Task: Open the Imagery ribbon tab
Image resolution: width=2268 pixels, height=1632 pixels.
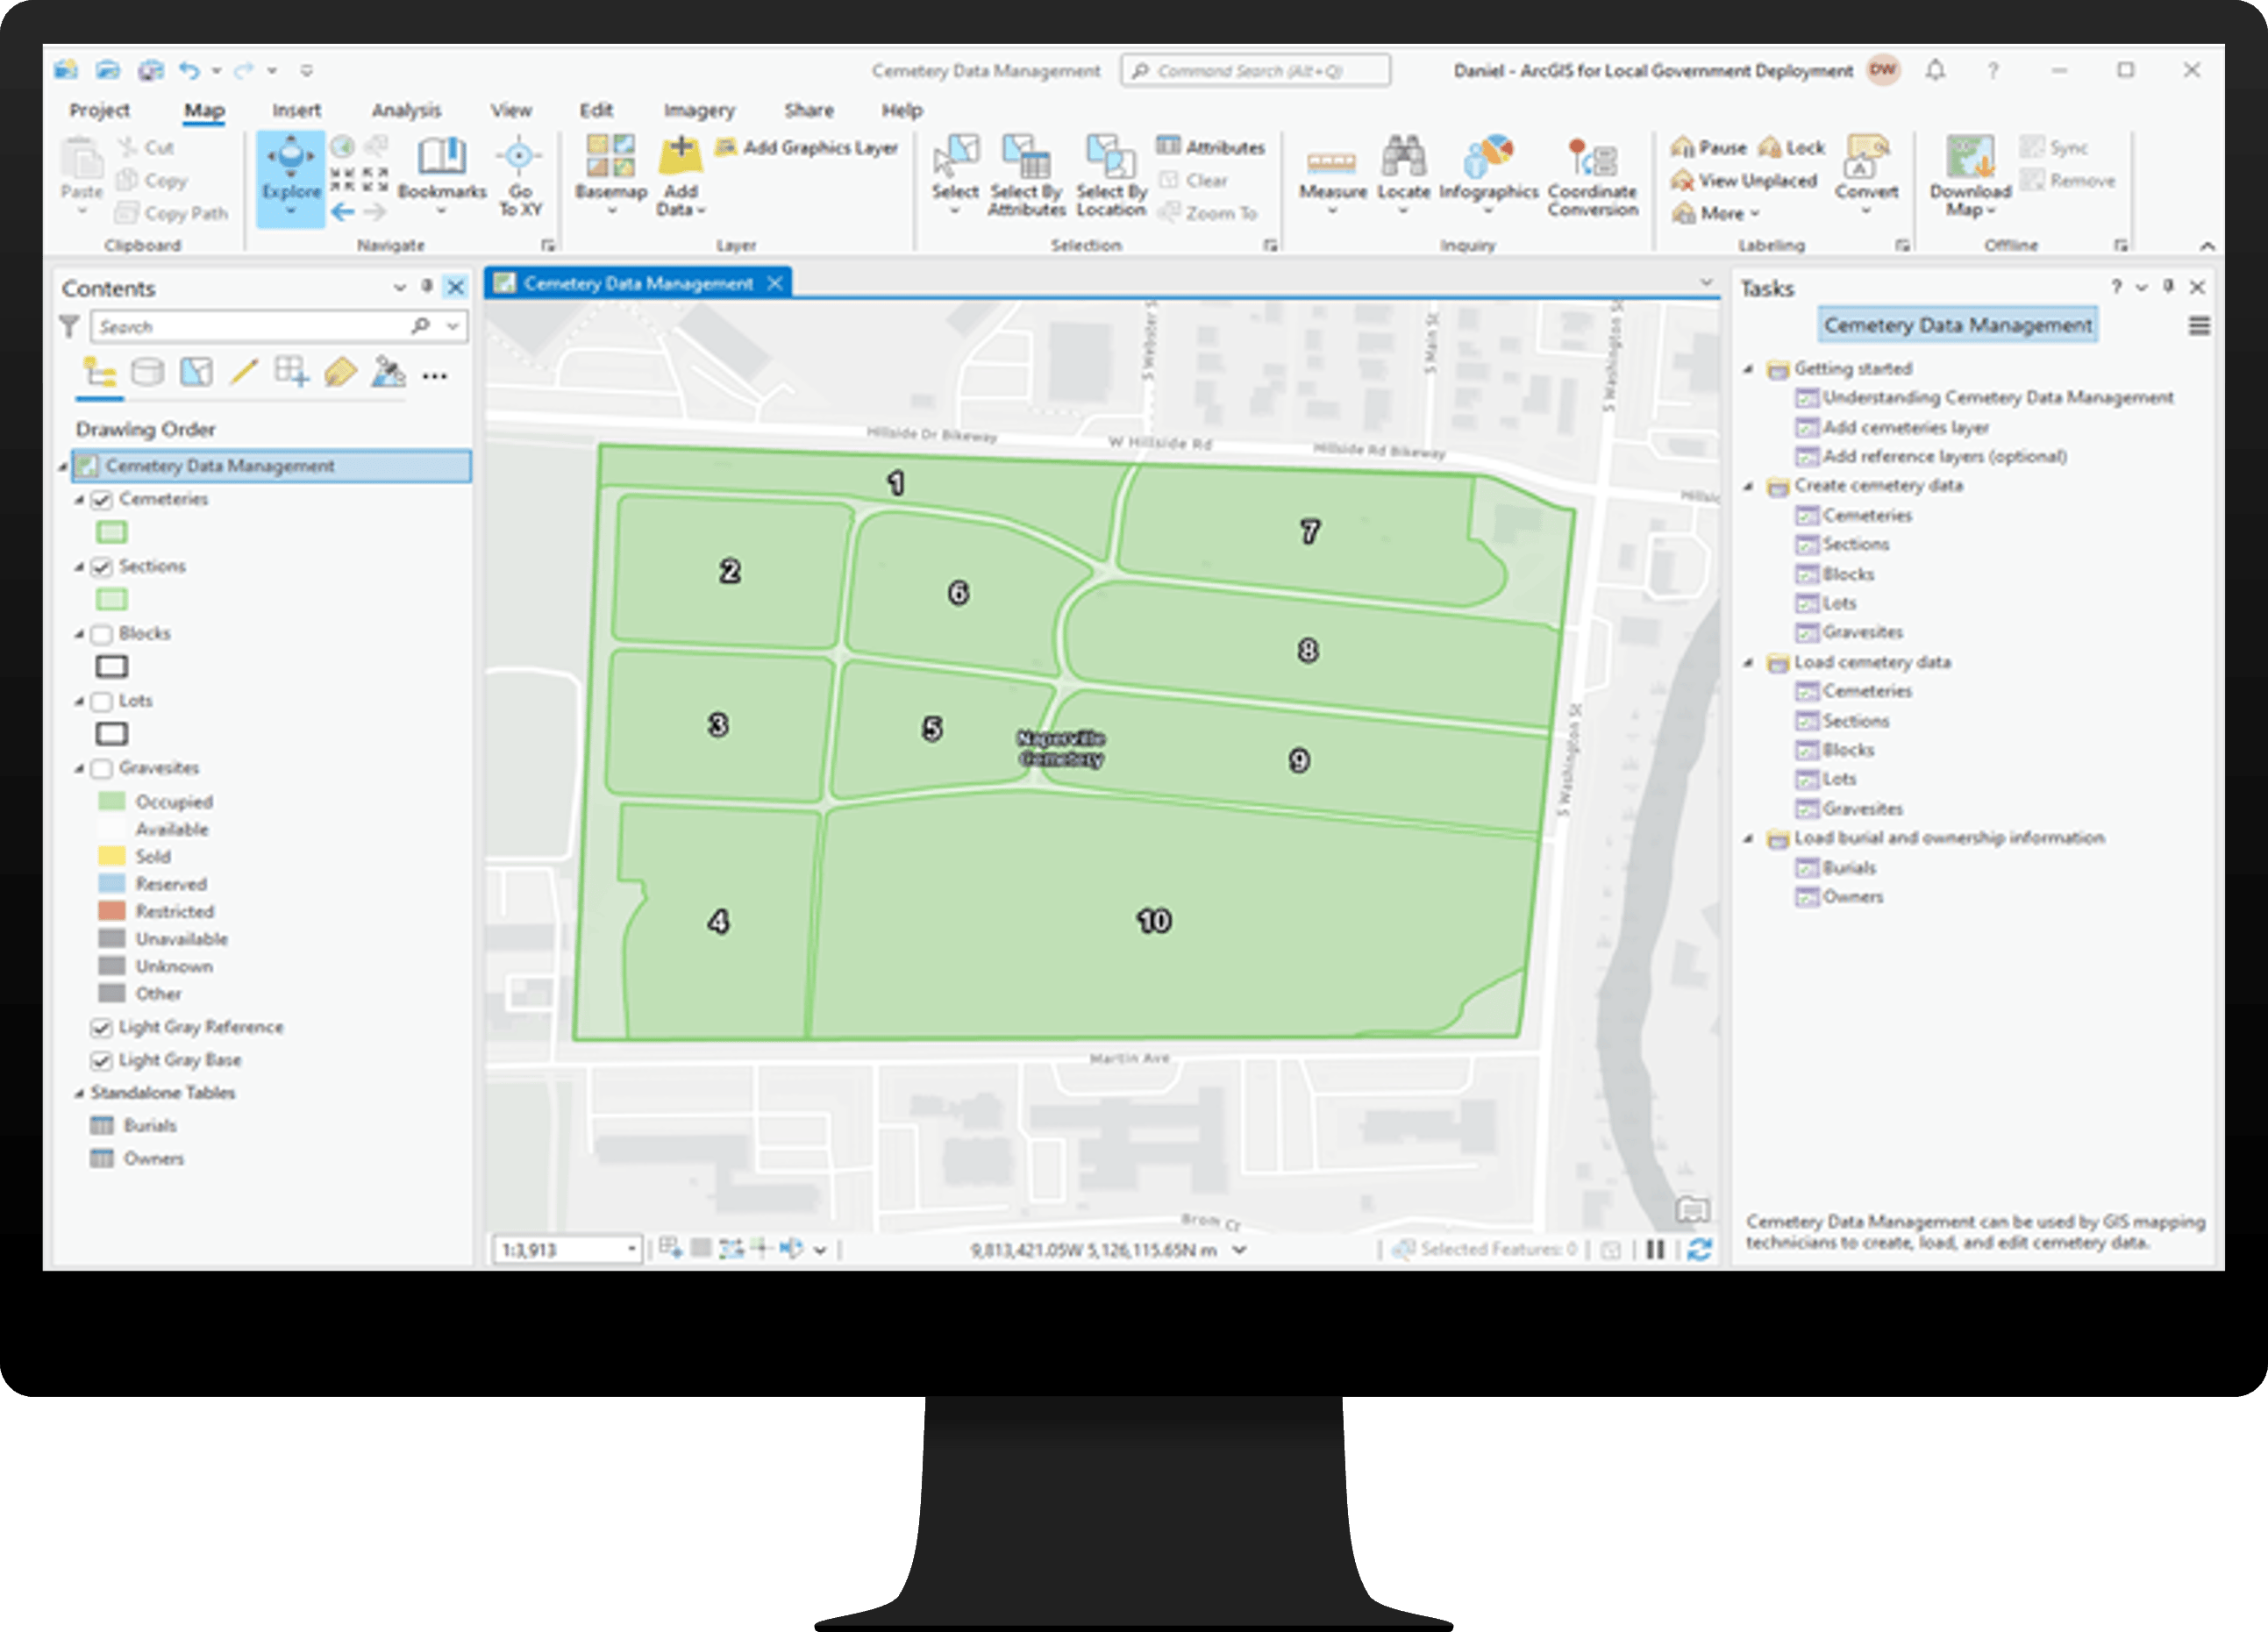Action: [x=698, y=110]
